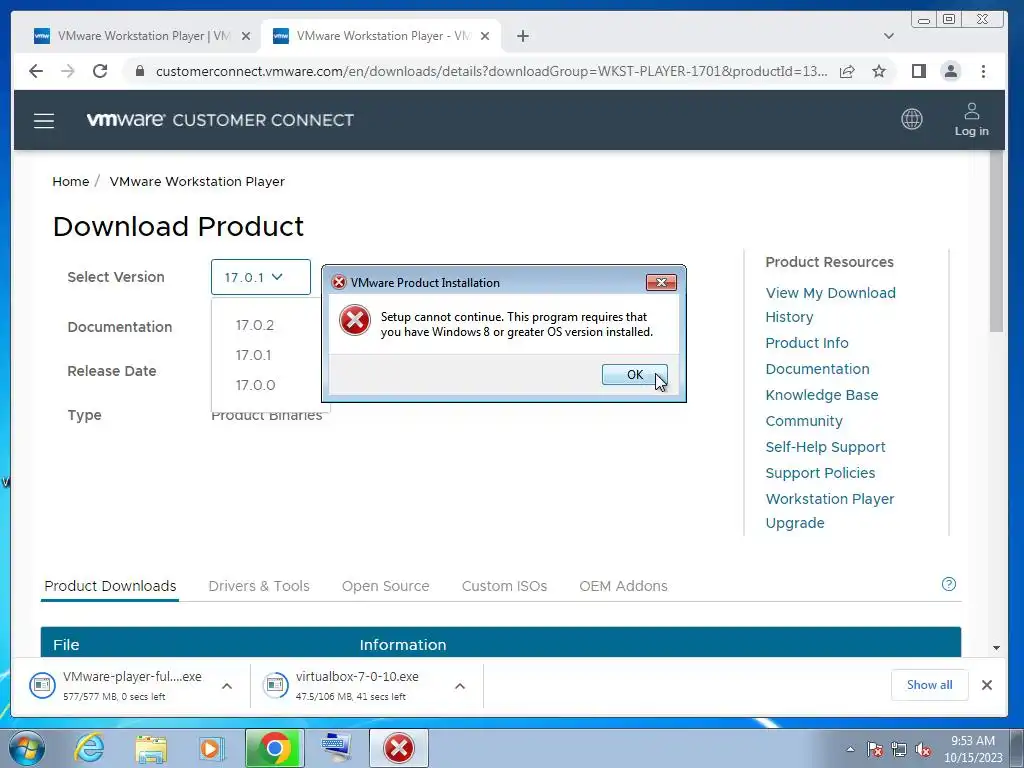Screen dimensions: 1024x768
Task: Go back to the previous page
Action: pos(36,71)
